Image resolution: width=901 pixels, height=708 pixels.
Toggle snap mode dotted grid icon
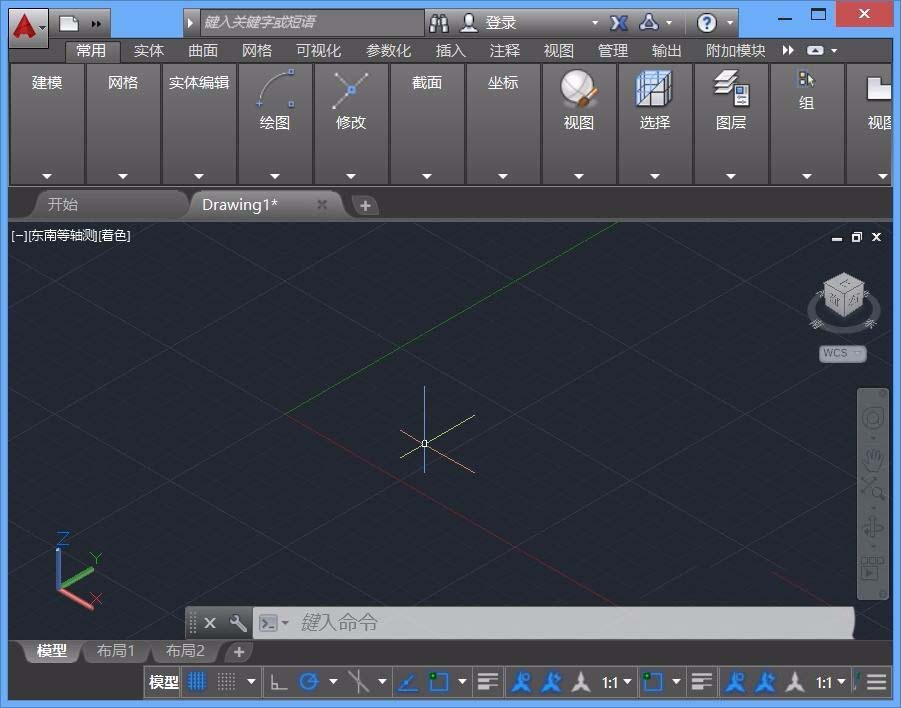[x=226, y=682]
